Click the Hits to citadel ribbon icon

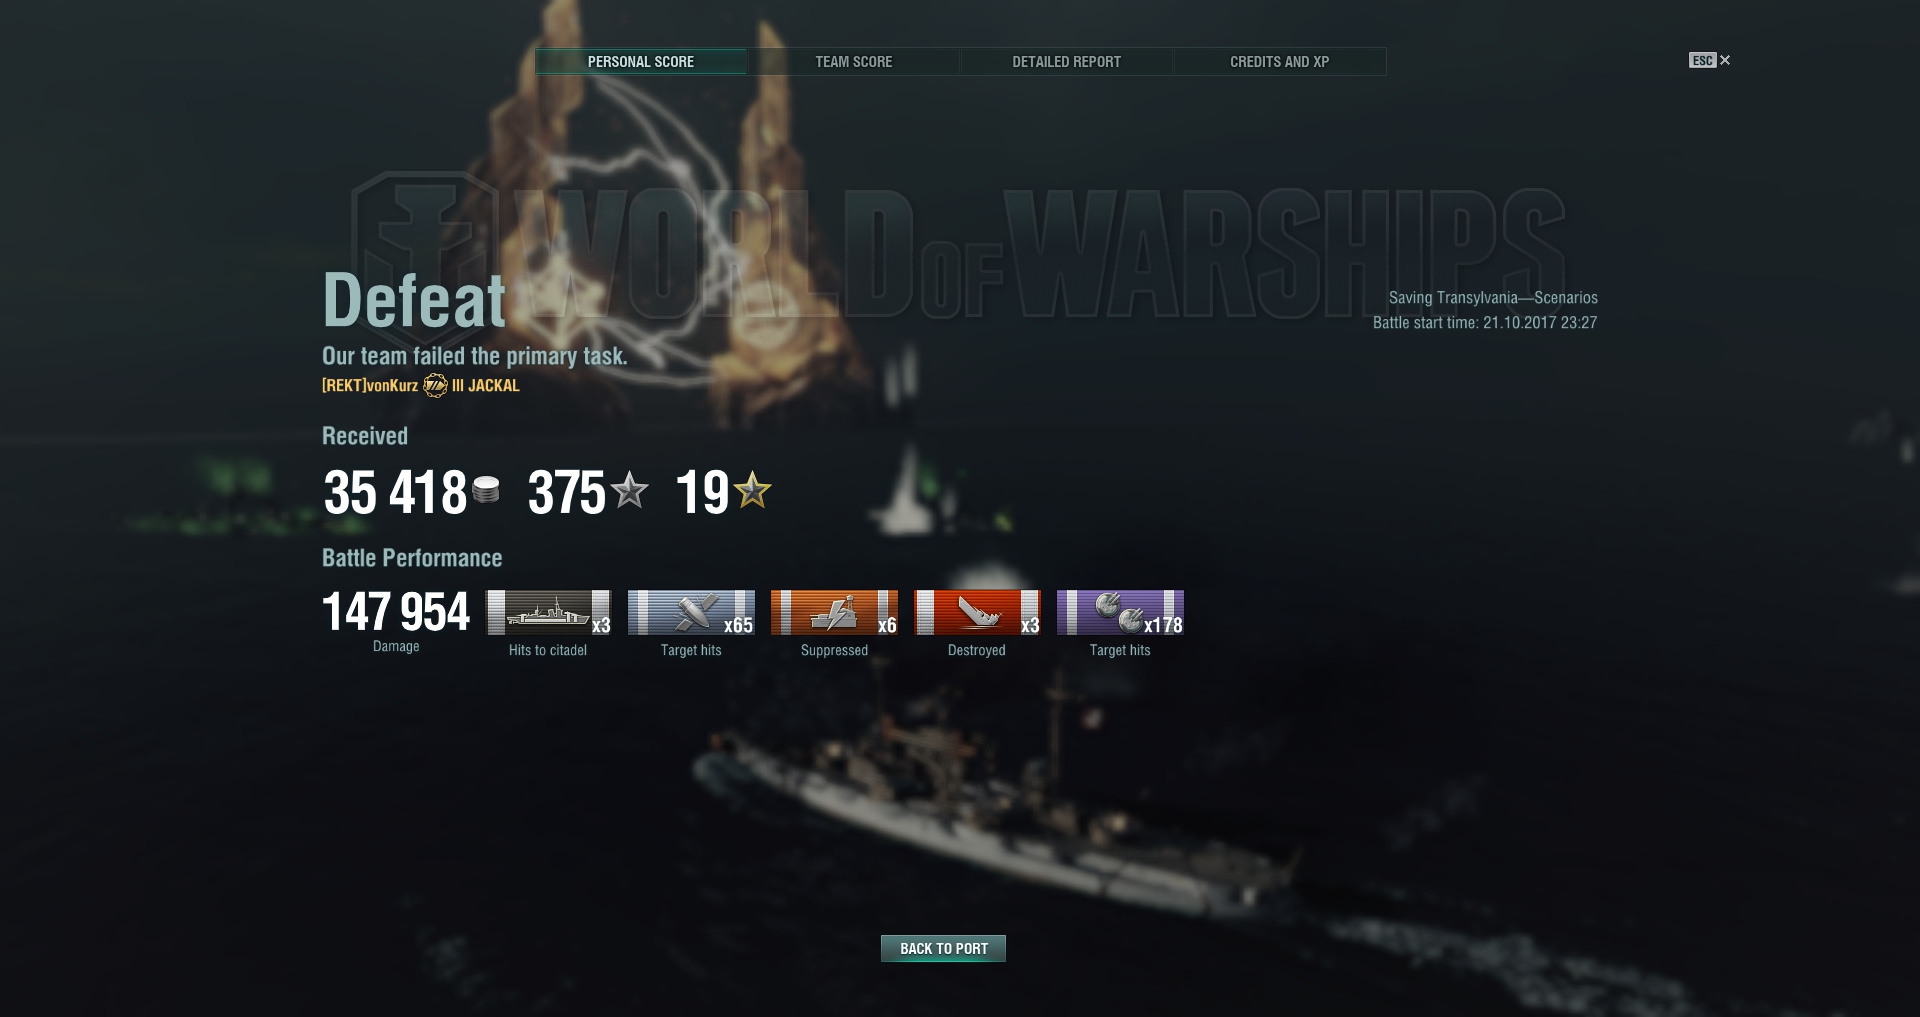tap(548, 612)
